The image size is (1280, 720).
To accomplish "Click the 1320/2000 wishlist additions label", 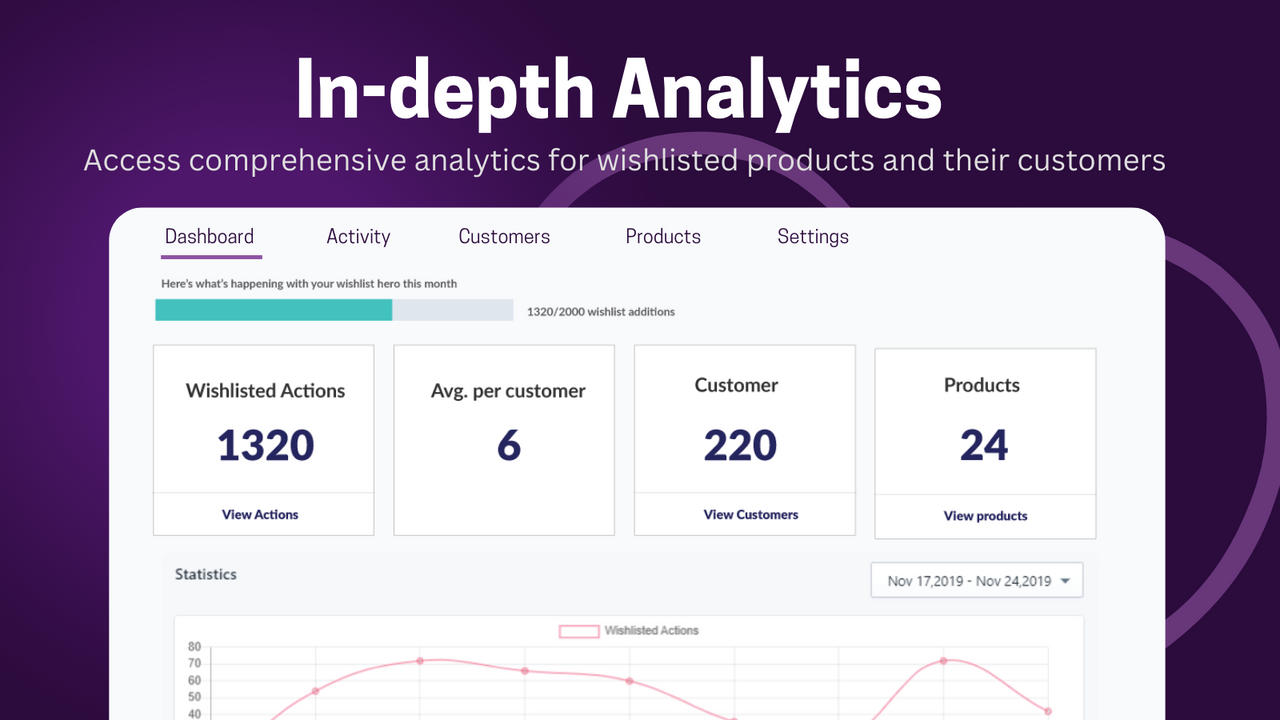I will coord(599,311).
